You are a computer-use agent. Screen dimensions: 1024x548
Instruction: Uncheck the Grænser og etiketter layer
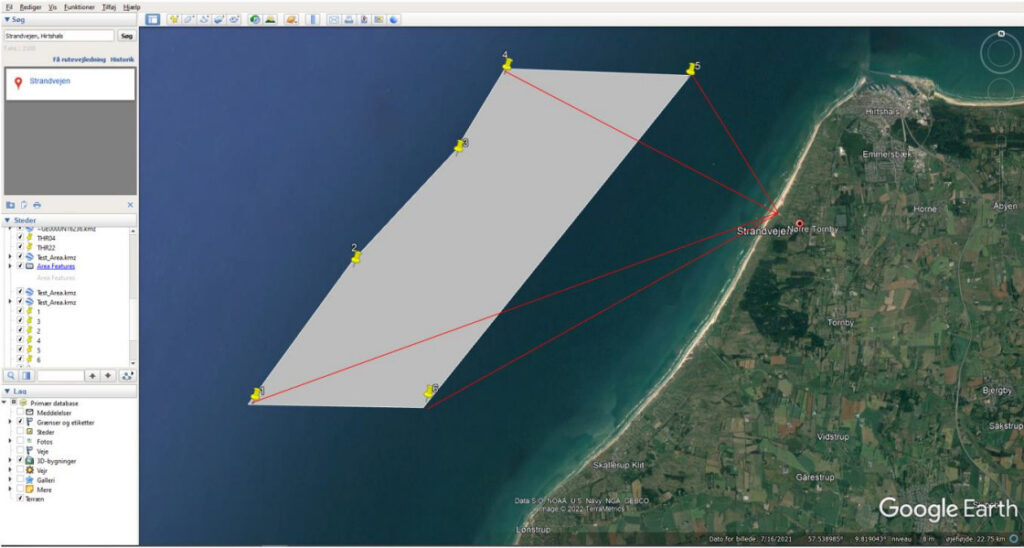[x=20, y=422]
